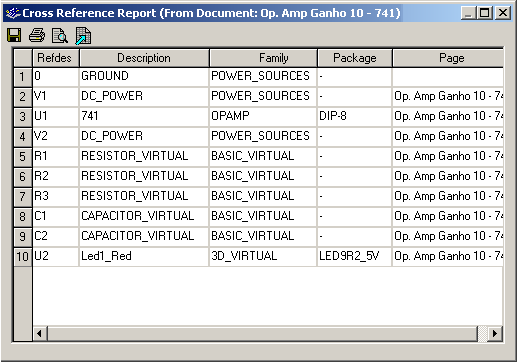Screen dimensions: 517x364
Task: Select RESISTOR_VIRTUAL in the R1 row
Action: tap(144, 157)
